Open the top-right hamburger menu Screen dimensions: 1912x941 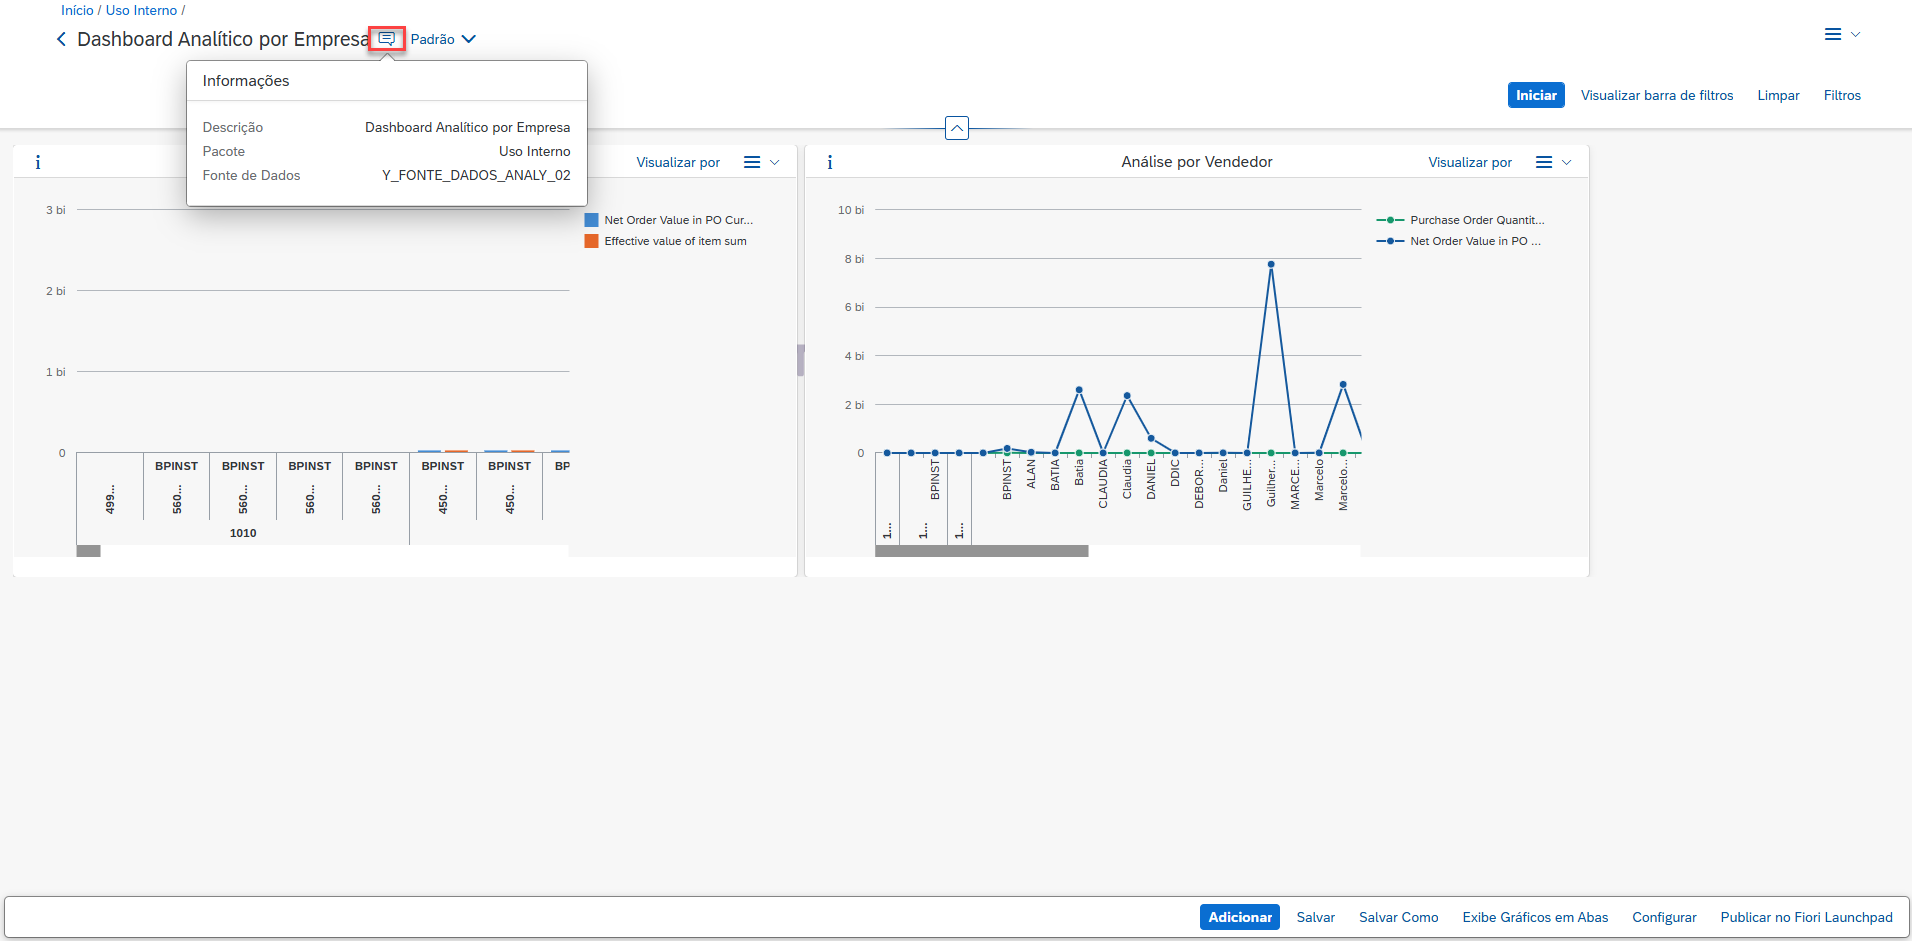[x=1832, y=35]
